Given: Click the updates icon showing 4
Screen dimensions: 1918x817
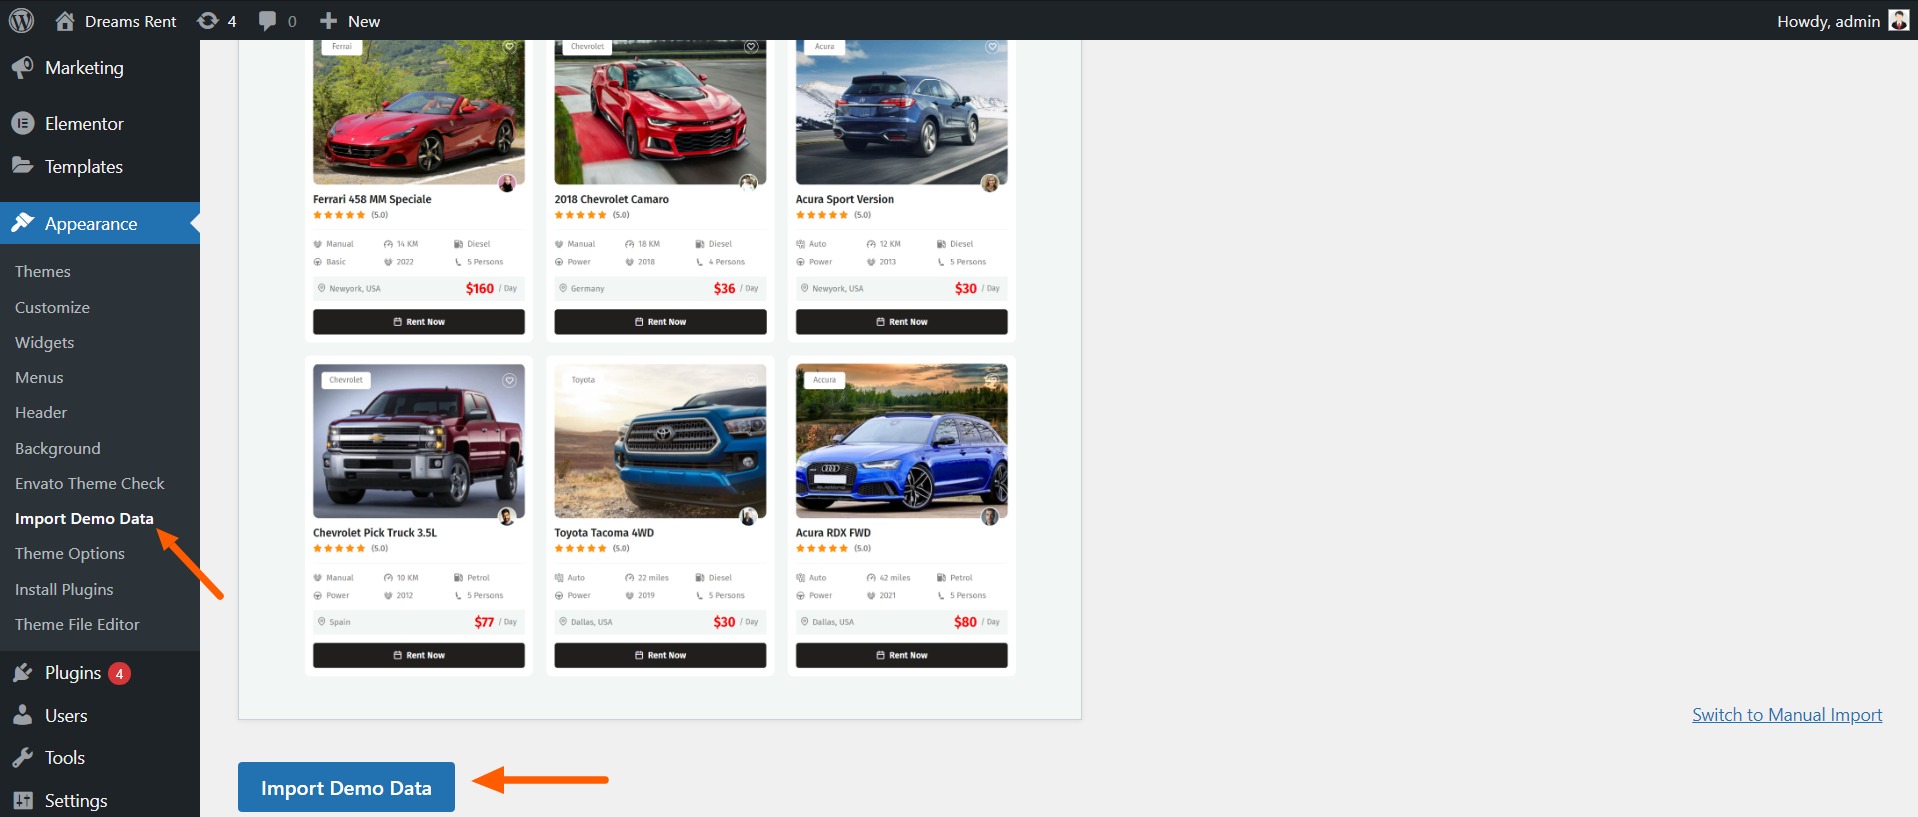Looking at the screenshot, I should tap(208, 21).
